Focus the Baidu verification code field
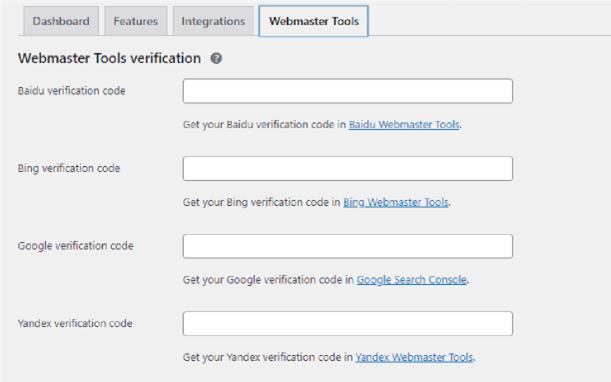This screenshot has height=382, width=611. [348, 91]
